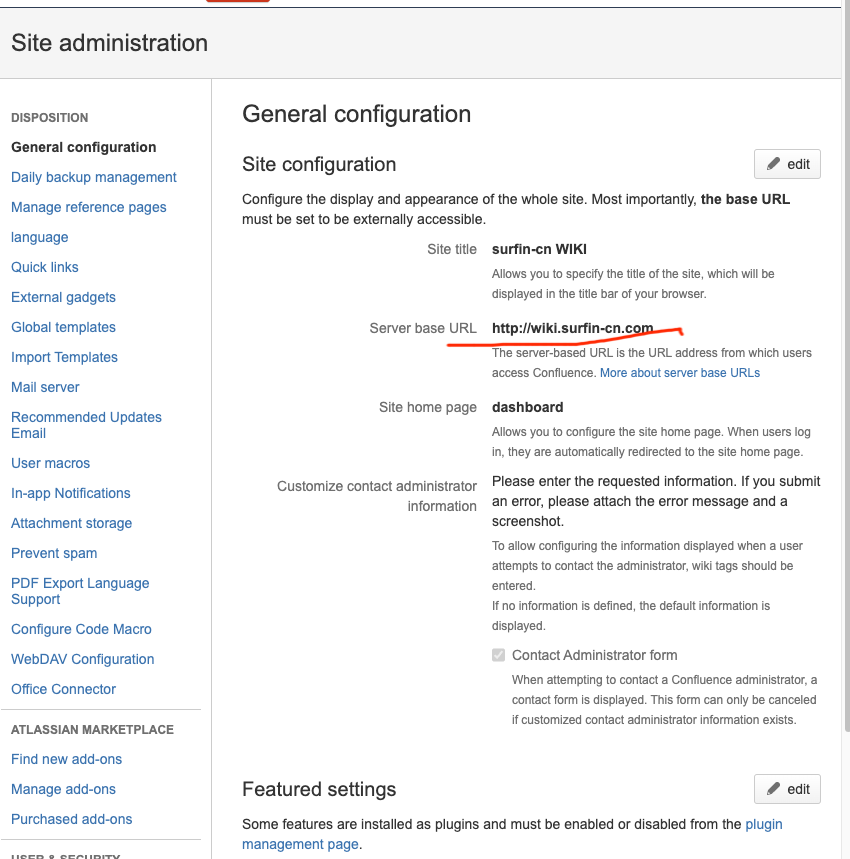Open In-app Notifications settings
Viewport: 850px width, 859px height.
(71, 493)
